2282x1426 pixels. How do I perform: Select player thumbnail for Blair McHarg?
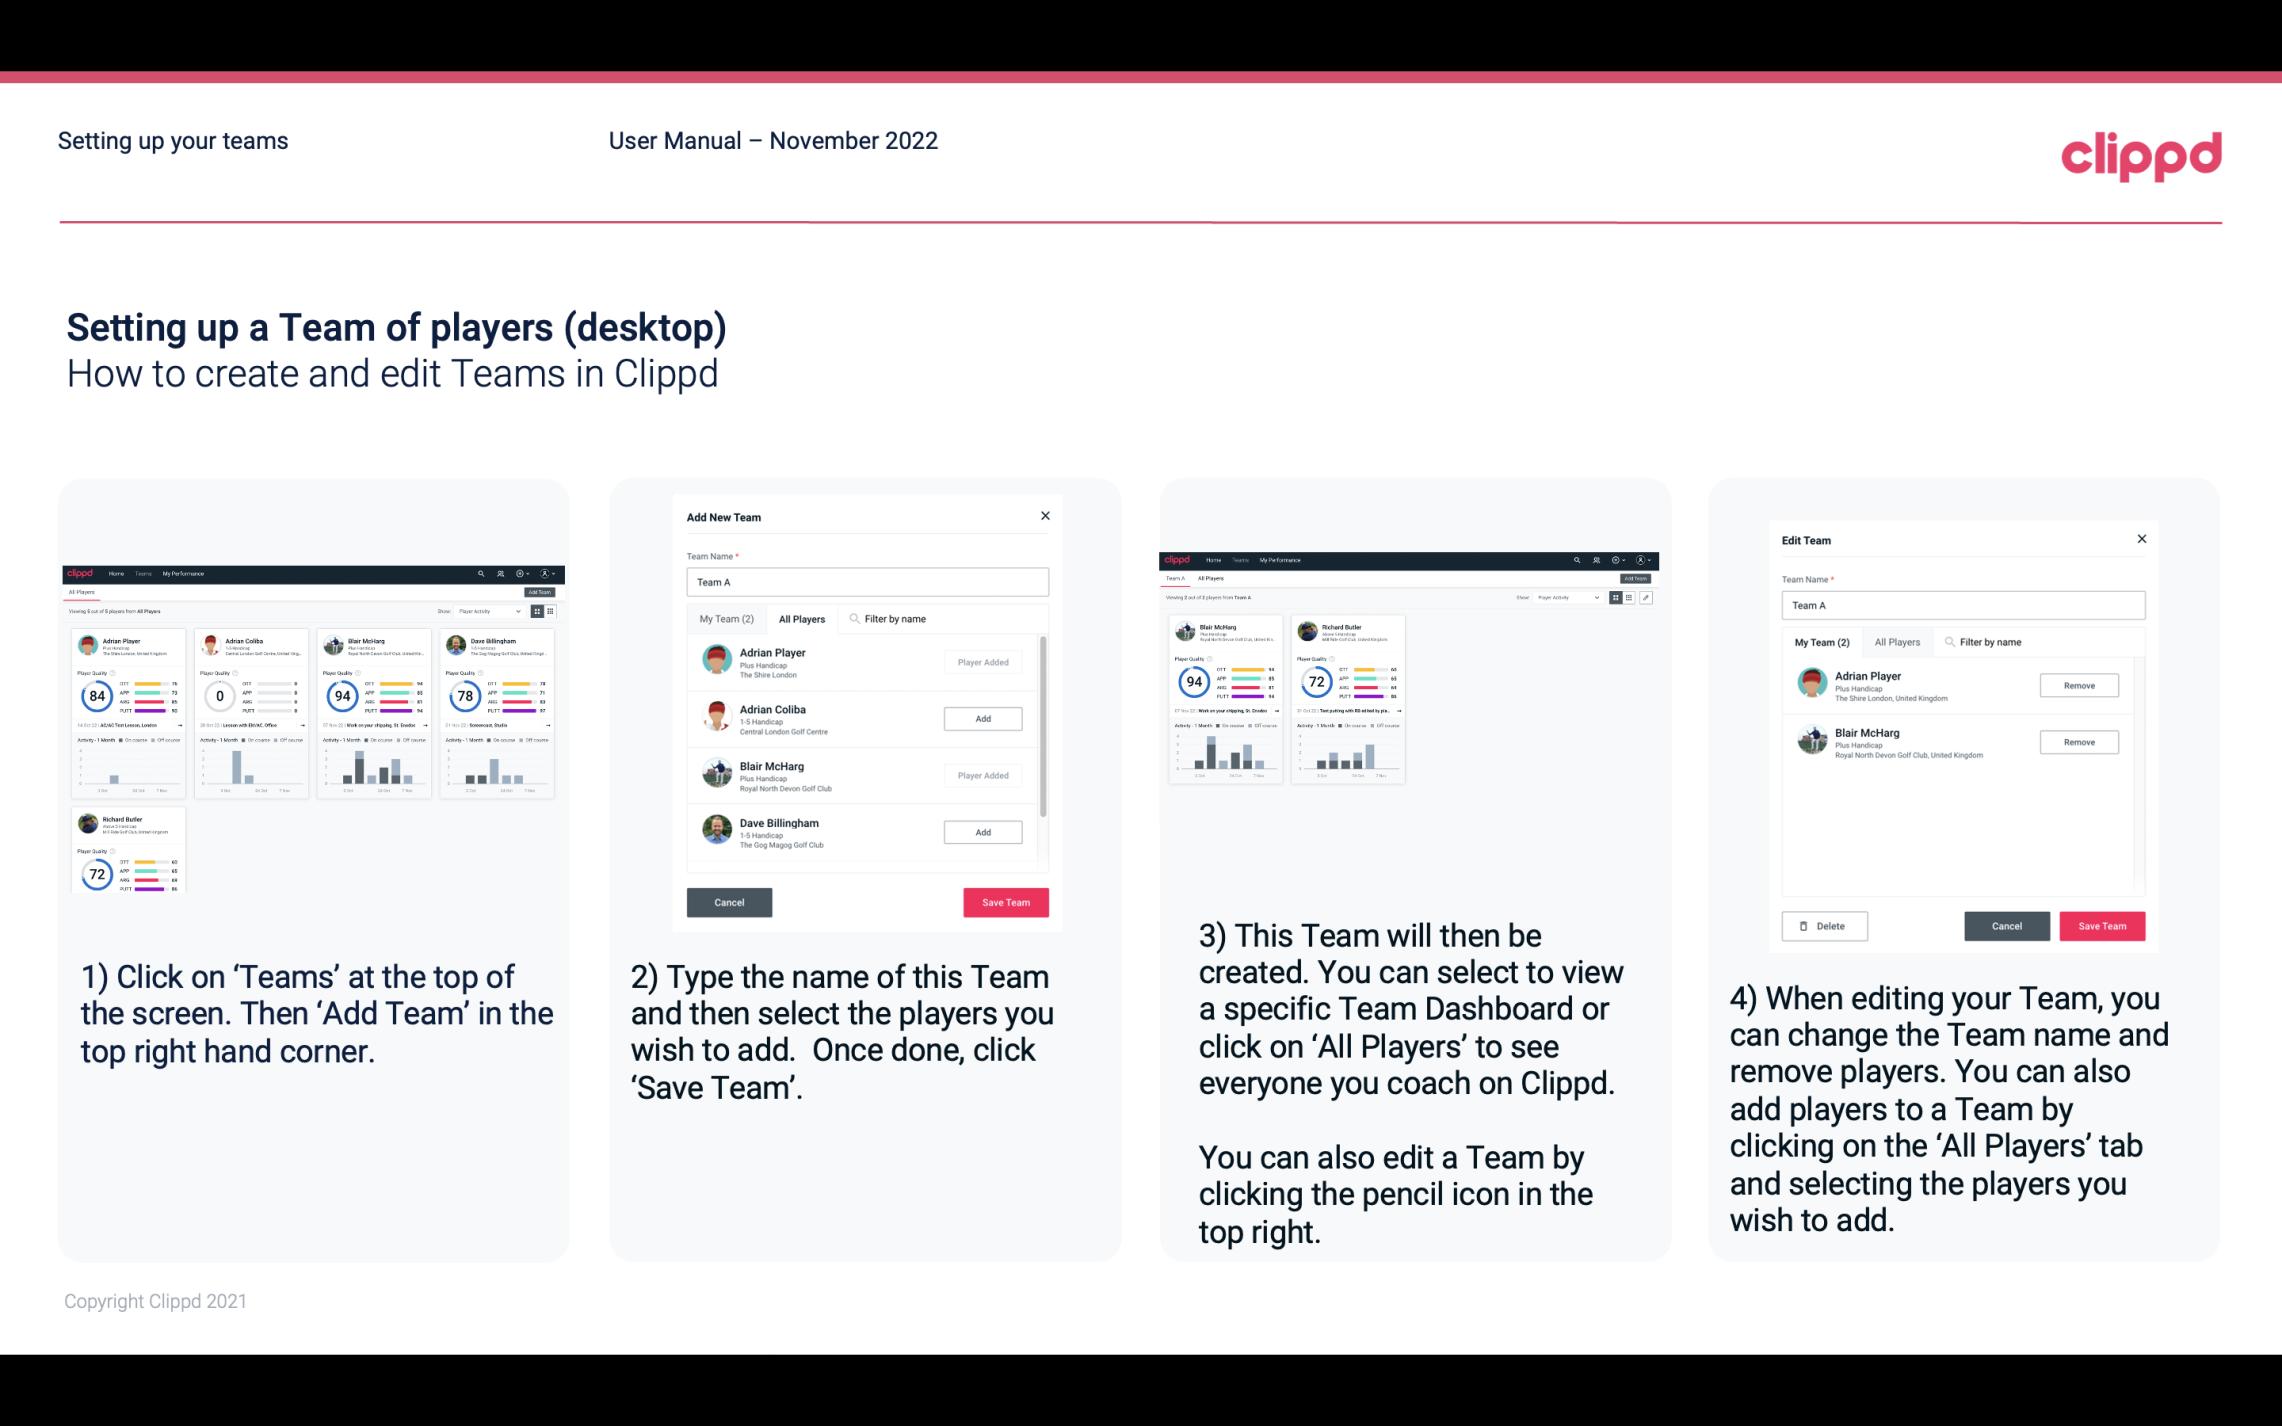coord(716,772)
